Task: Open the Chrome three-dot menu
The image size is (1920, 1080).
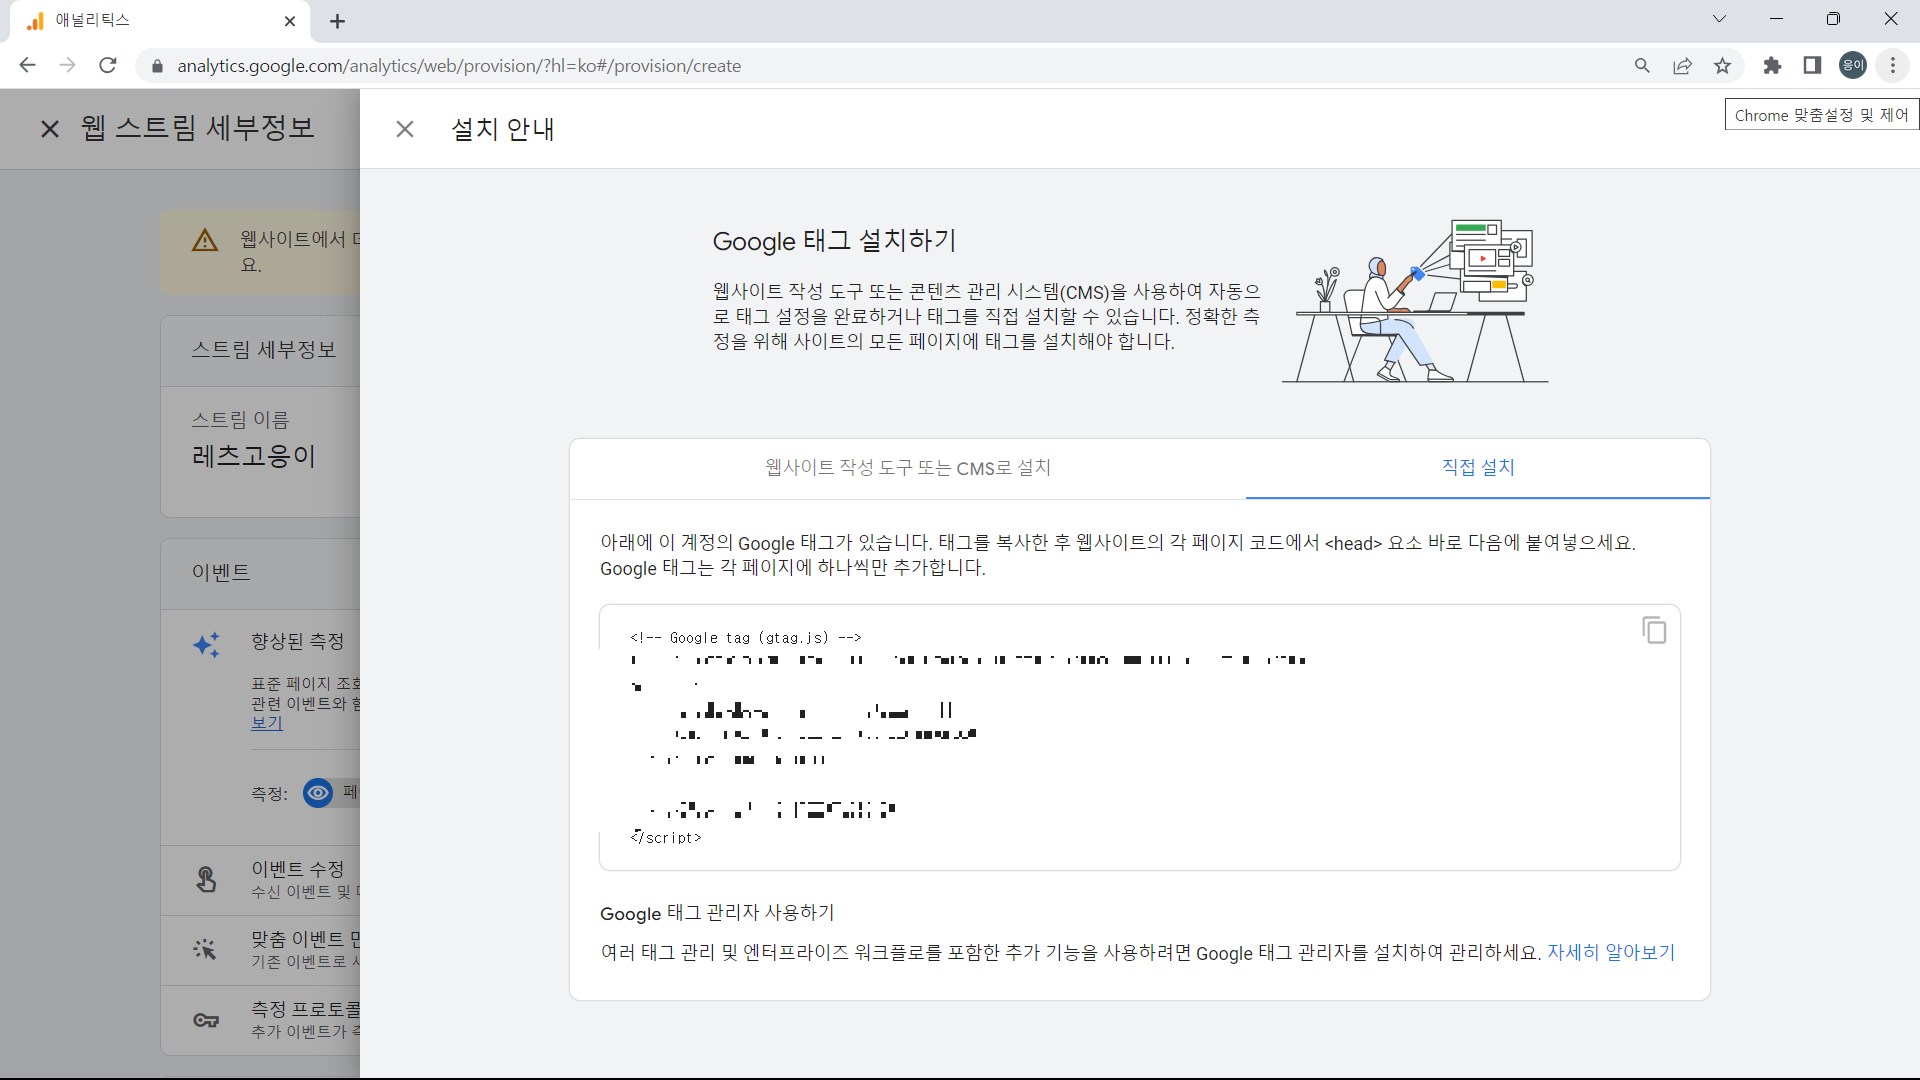Action: point(1892,65)
